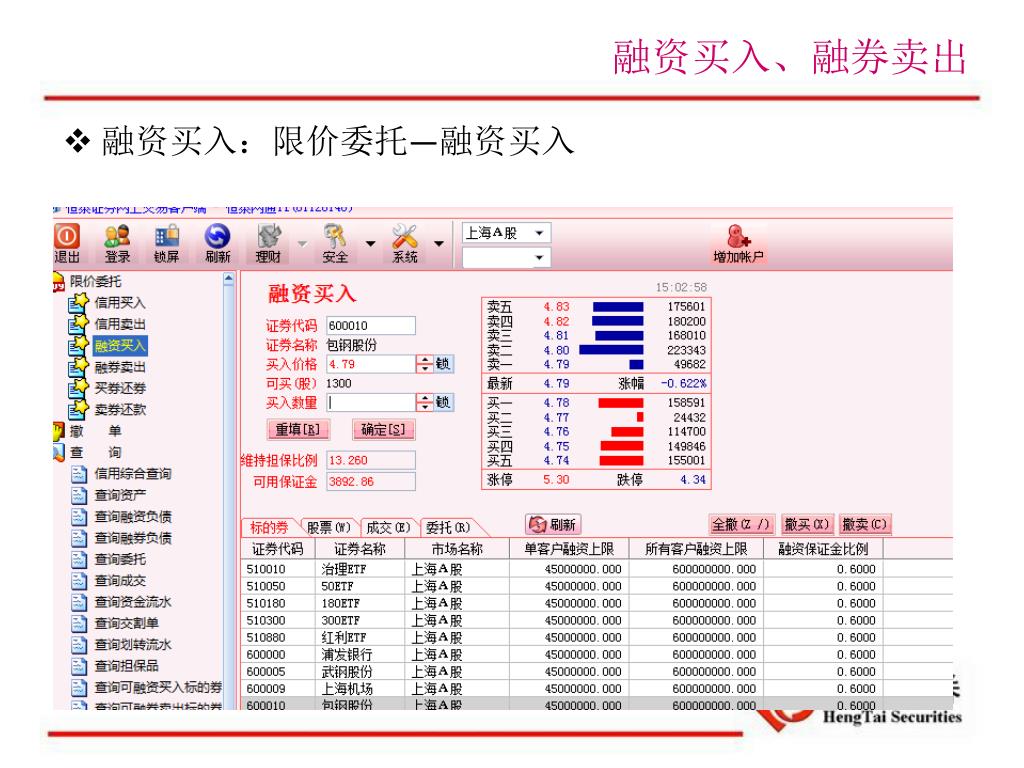Select the 510010 治理ETF table row

(x=597, y=569)
